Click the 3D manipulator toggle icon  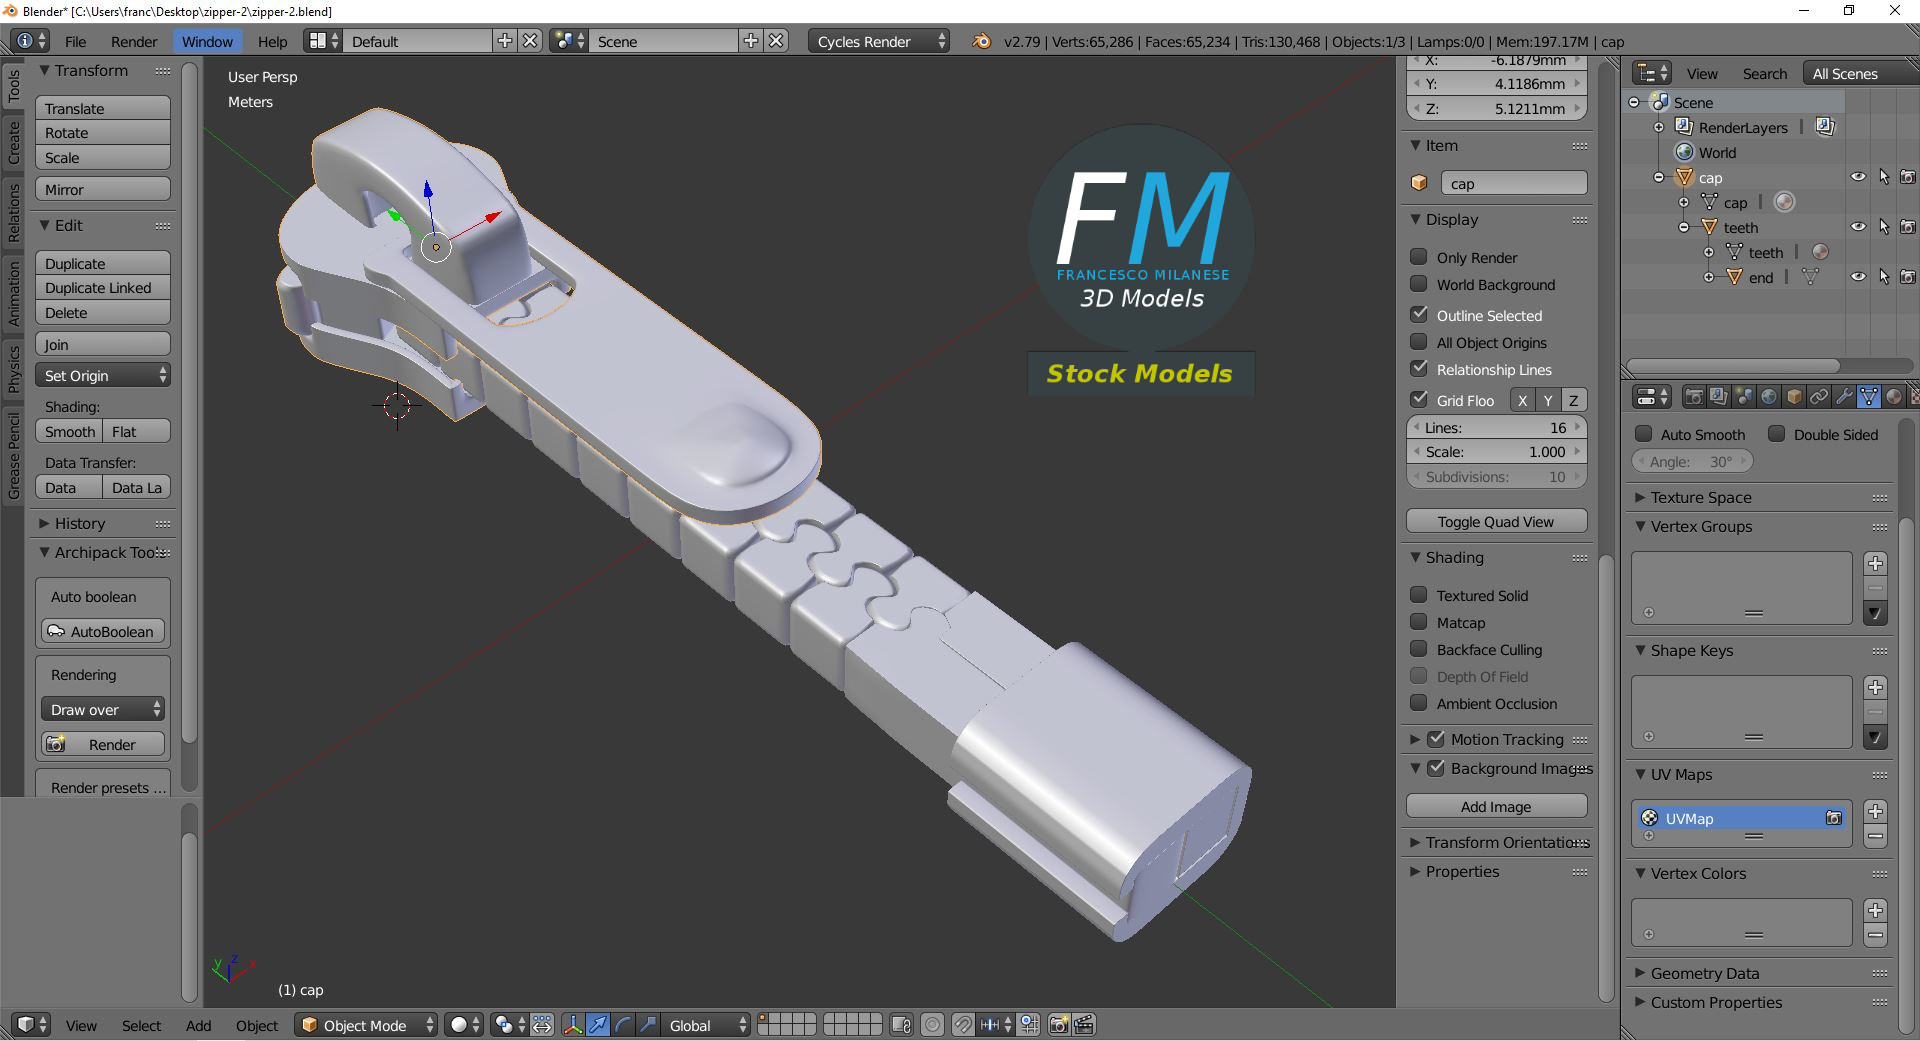(x=573, y=1025)
